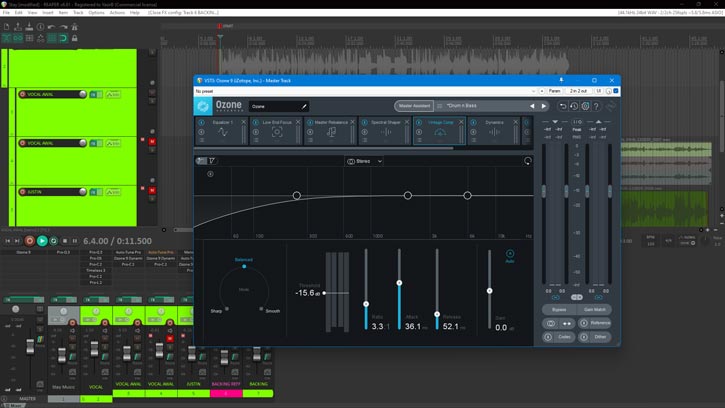The image size is (725, 408).
Task: Arm record on JUSTIN track
Action: (x=22, y=192)
